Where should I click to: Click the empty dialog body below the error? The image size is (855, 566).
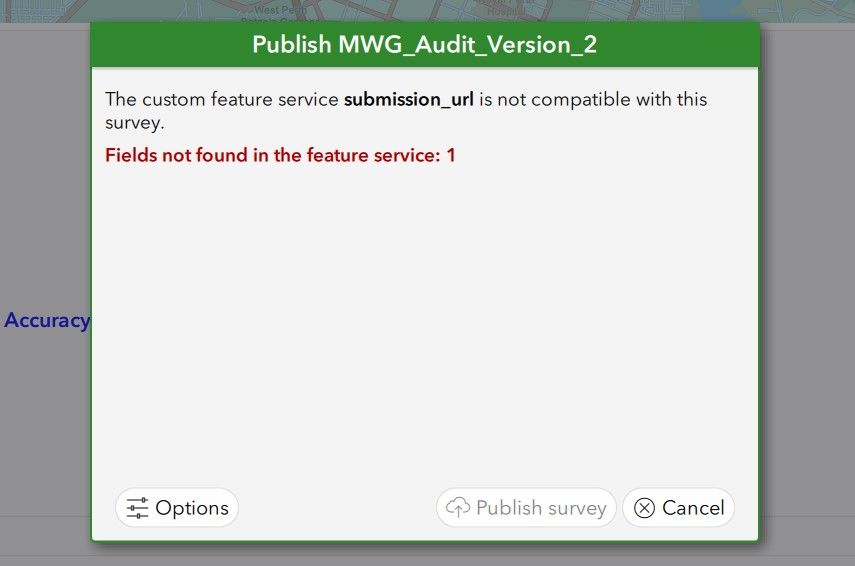tap(425, 320)
